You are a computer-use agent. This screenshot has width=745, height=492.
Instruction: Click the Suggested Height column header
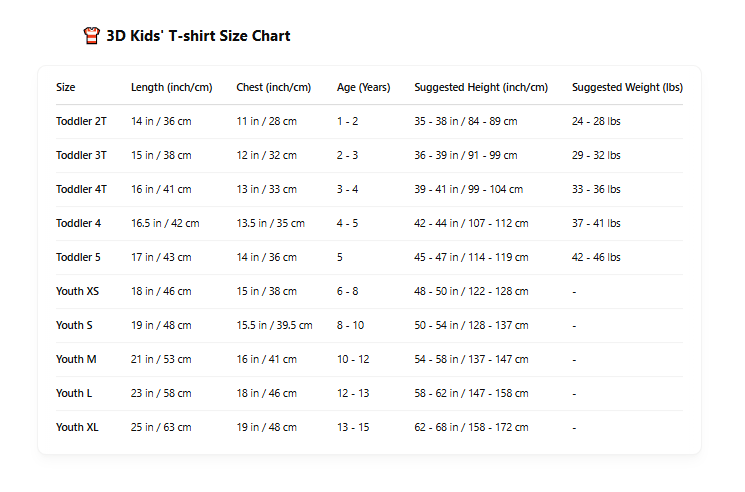click(481, 87)
